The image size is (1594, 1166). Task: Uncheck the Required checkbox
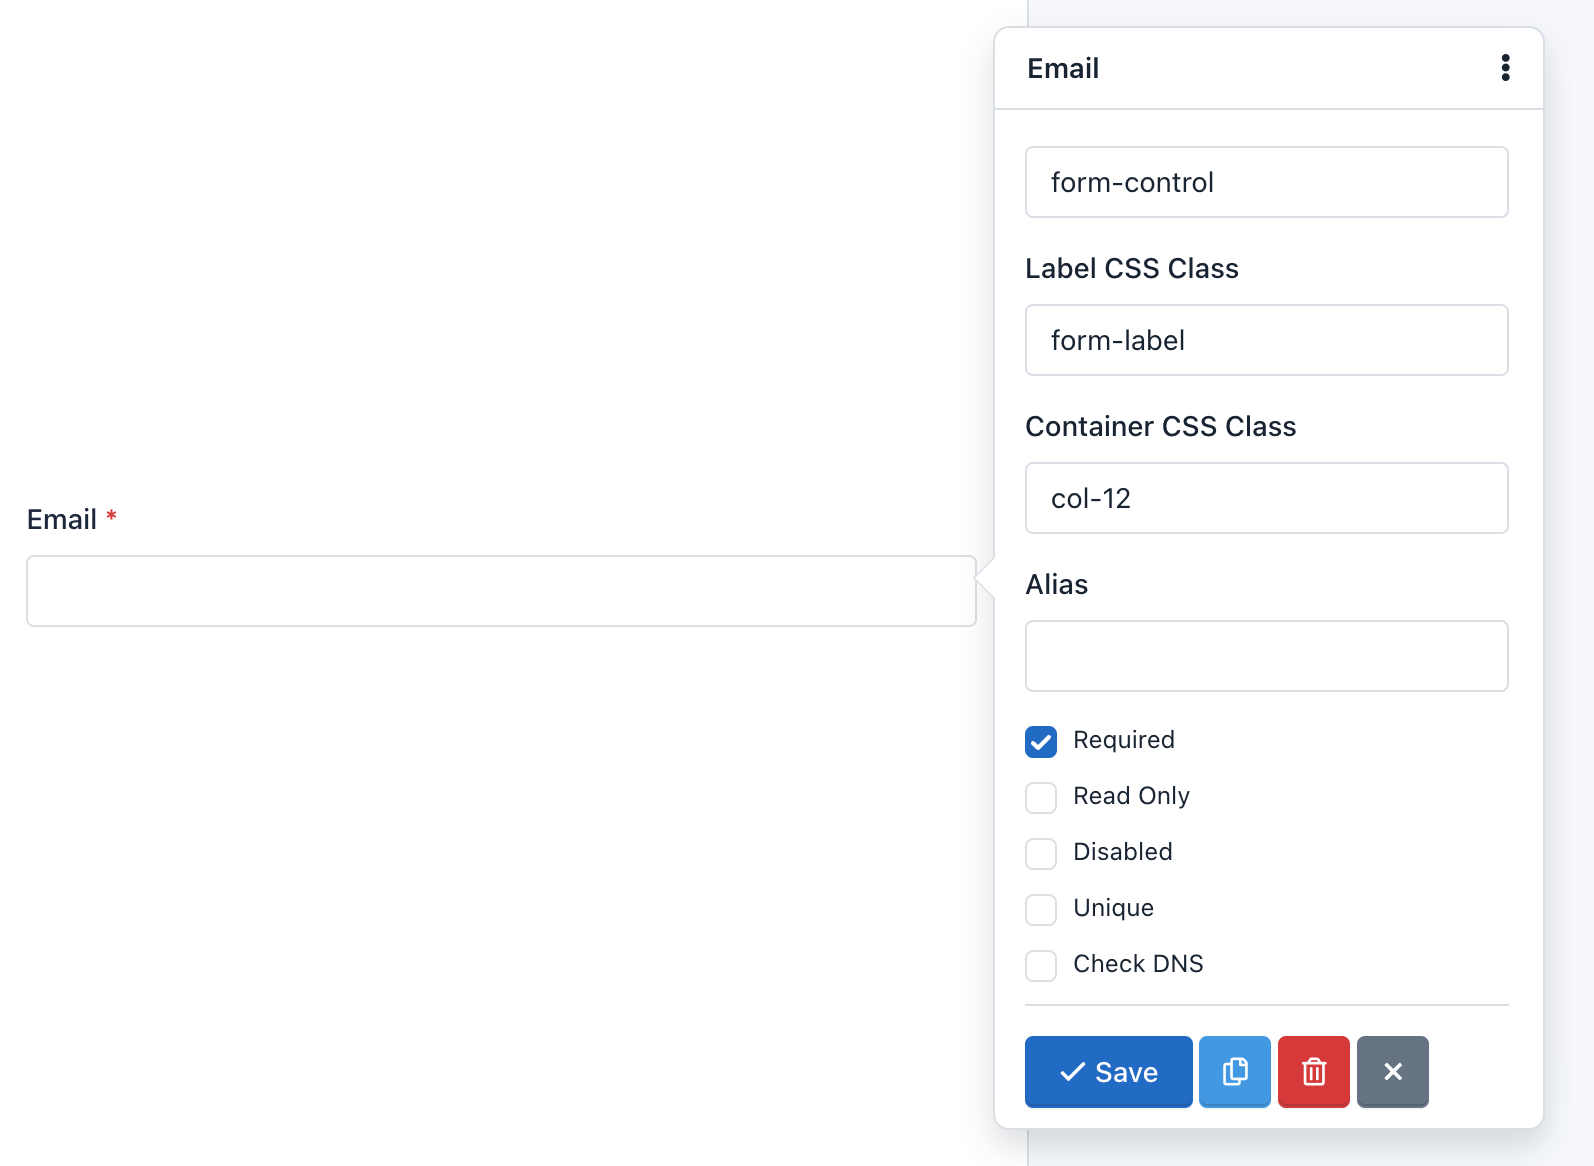(1040, 741)
